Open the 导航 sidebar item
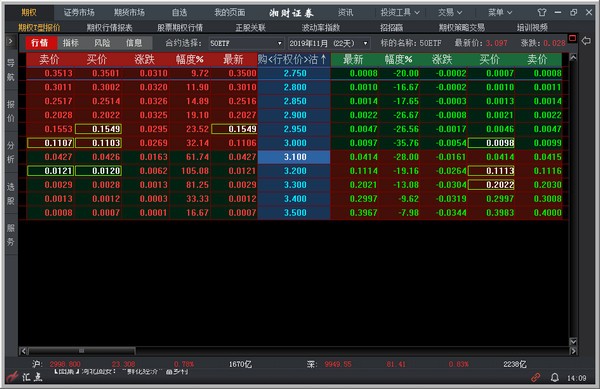Viewport: 600px width, 389px height. pyautogui.click(x=11, y=70)
